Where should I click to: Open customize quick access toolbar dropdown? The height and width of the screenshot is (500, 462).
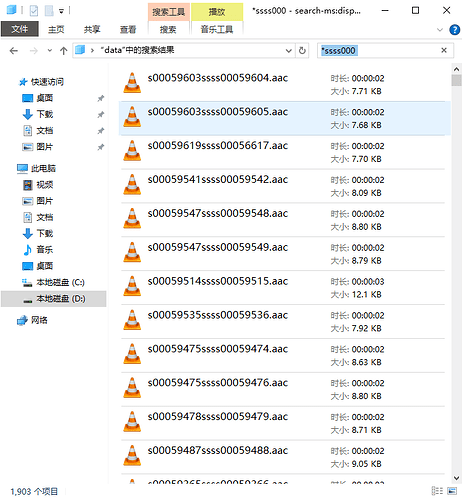coord(61,11)
